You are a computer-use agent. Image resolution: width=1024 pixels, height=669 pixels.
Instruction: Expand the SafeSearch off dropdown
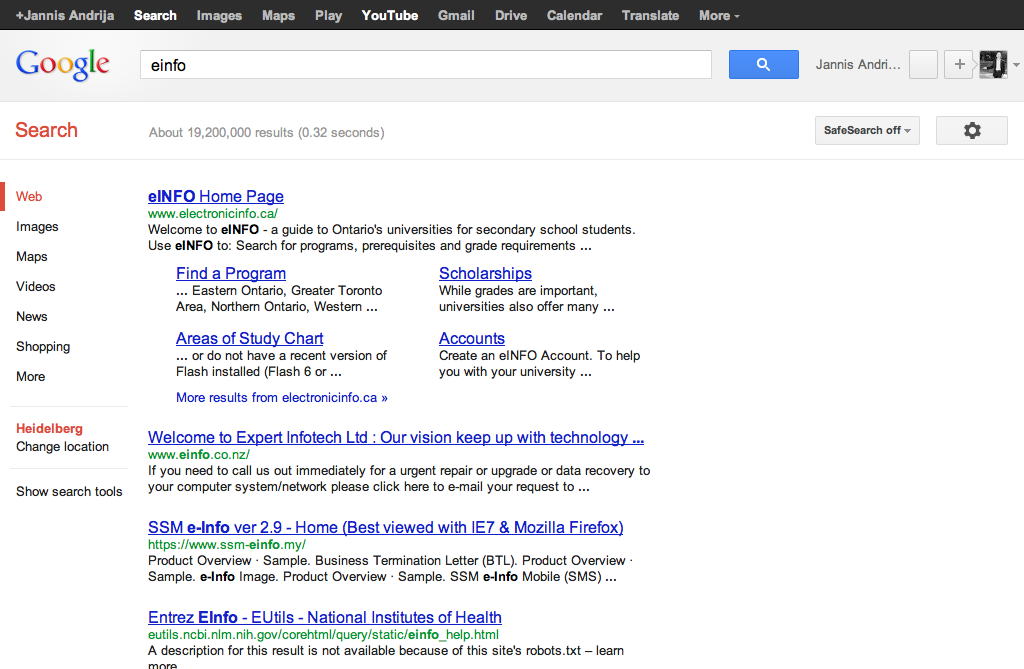tap(867, 131)
